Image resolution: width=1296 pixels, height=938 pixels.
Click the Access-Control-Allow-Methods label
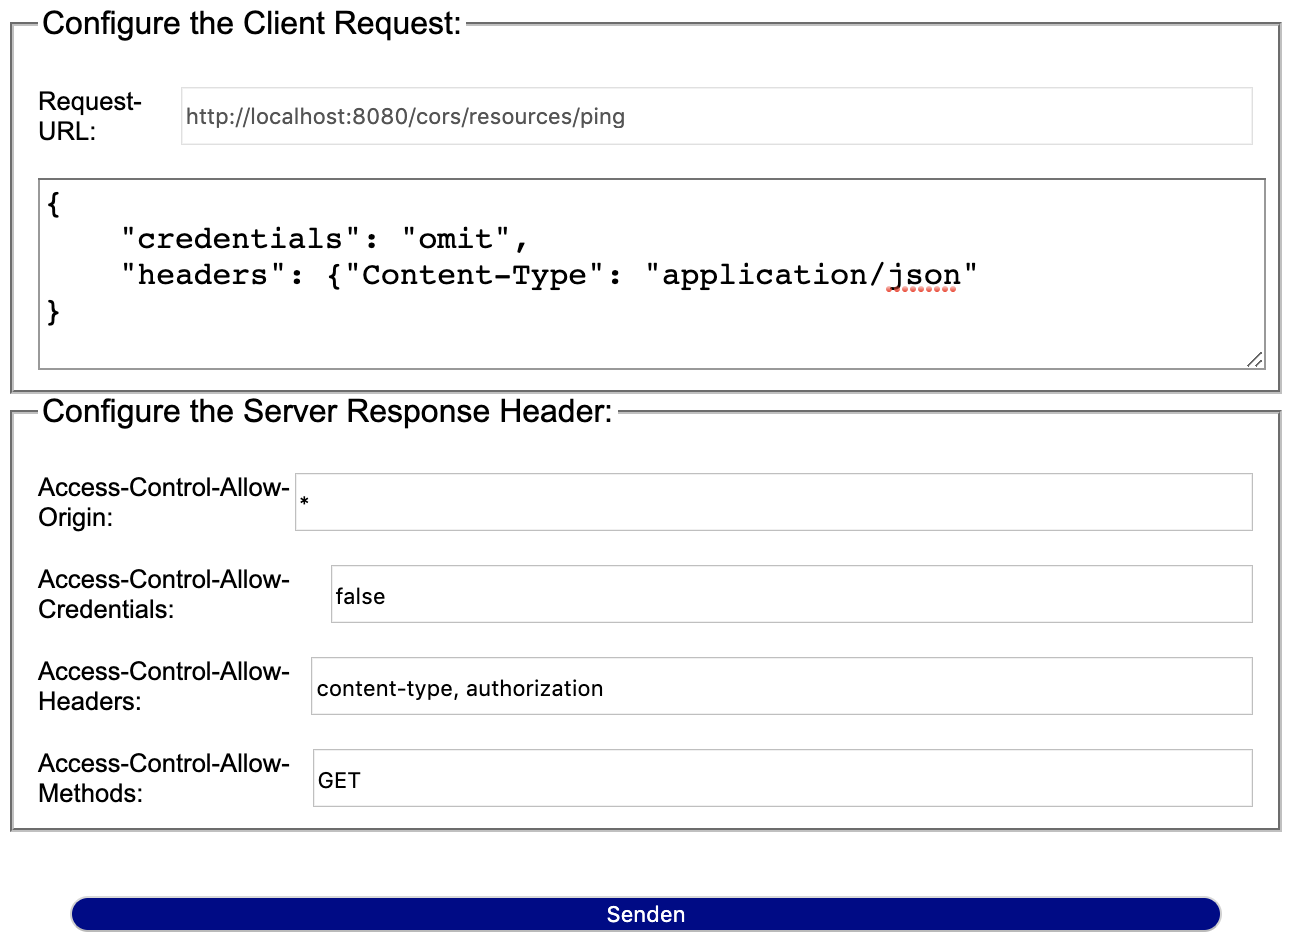(163, 778)
